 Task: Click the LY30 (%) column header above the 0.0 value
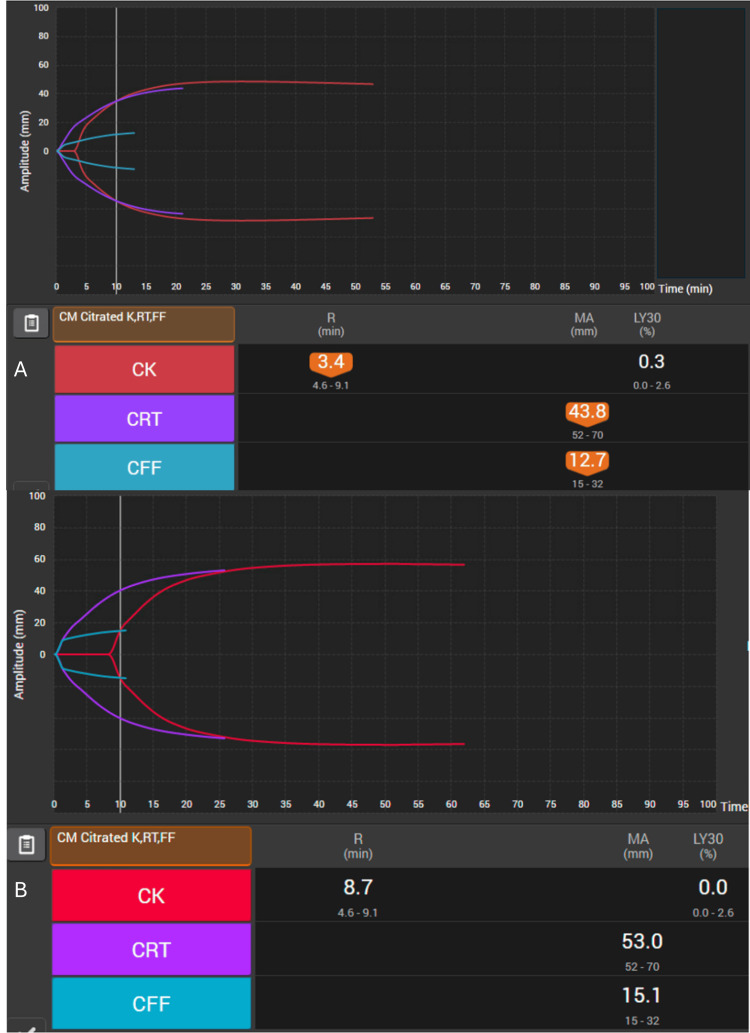tap(708, 846)
